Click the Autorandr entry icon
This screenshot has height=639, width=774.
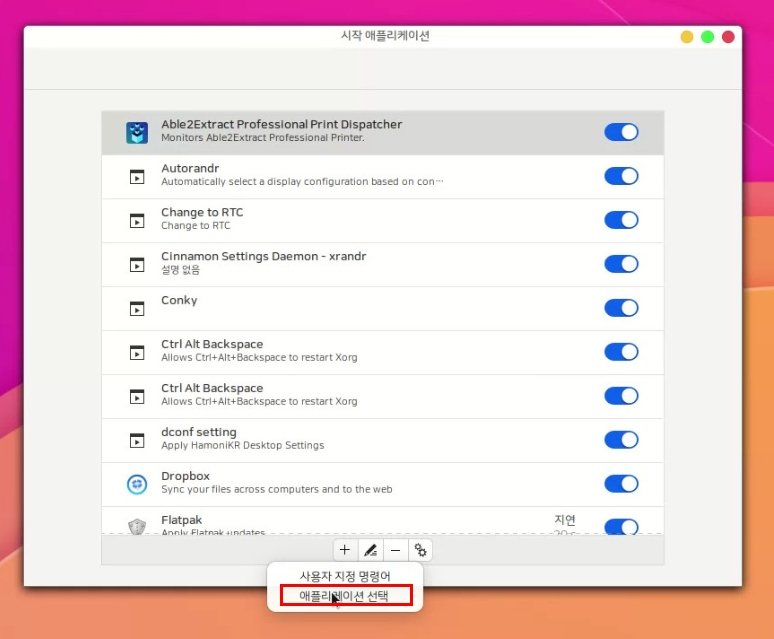coord(137,176)
